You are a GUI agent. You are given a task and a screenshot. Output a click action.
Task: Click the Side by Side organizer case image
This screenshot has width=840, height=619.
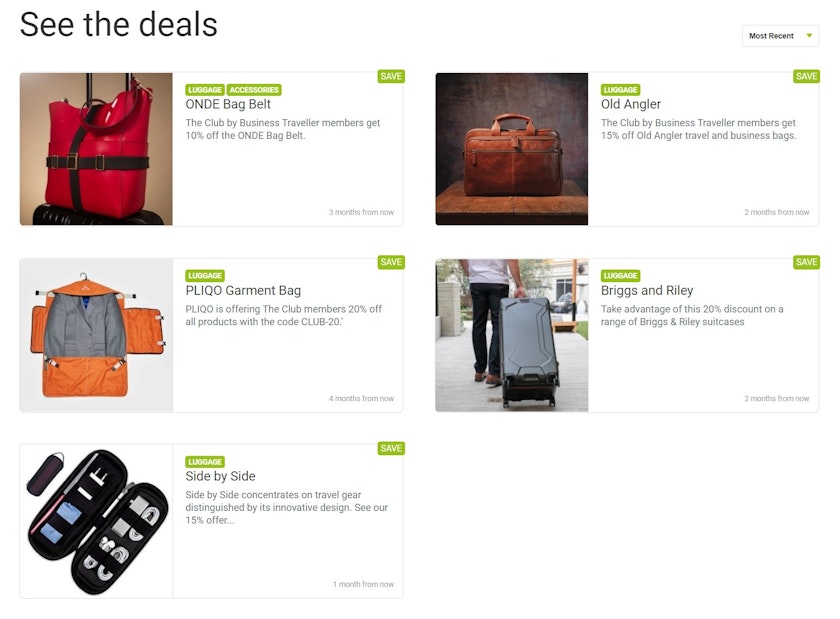point(96,521)
